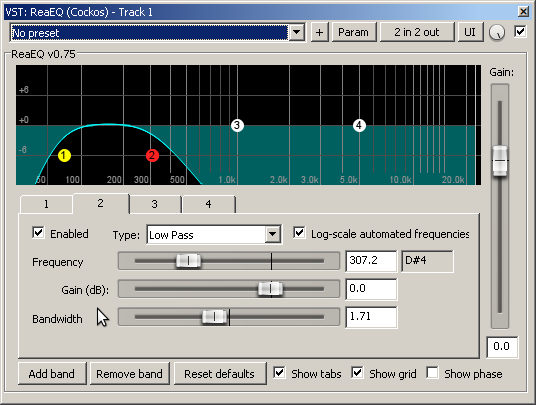Toggle the Show tabs checkbox

click(x=279, y=373)
